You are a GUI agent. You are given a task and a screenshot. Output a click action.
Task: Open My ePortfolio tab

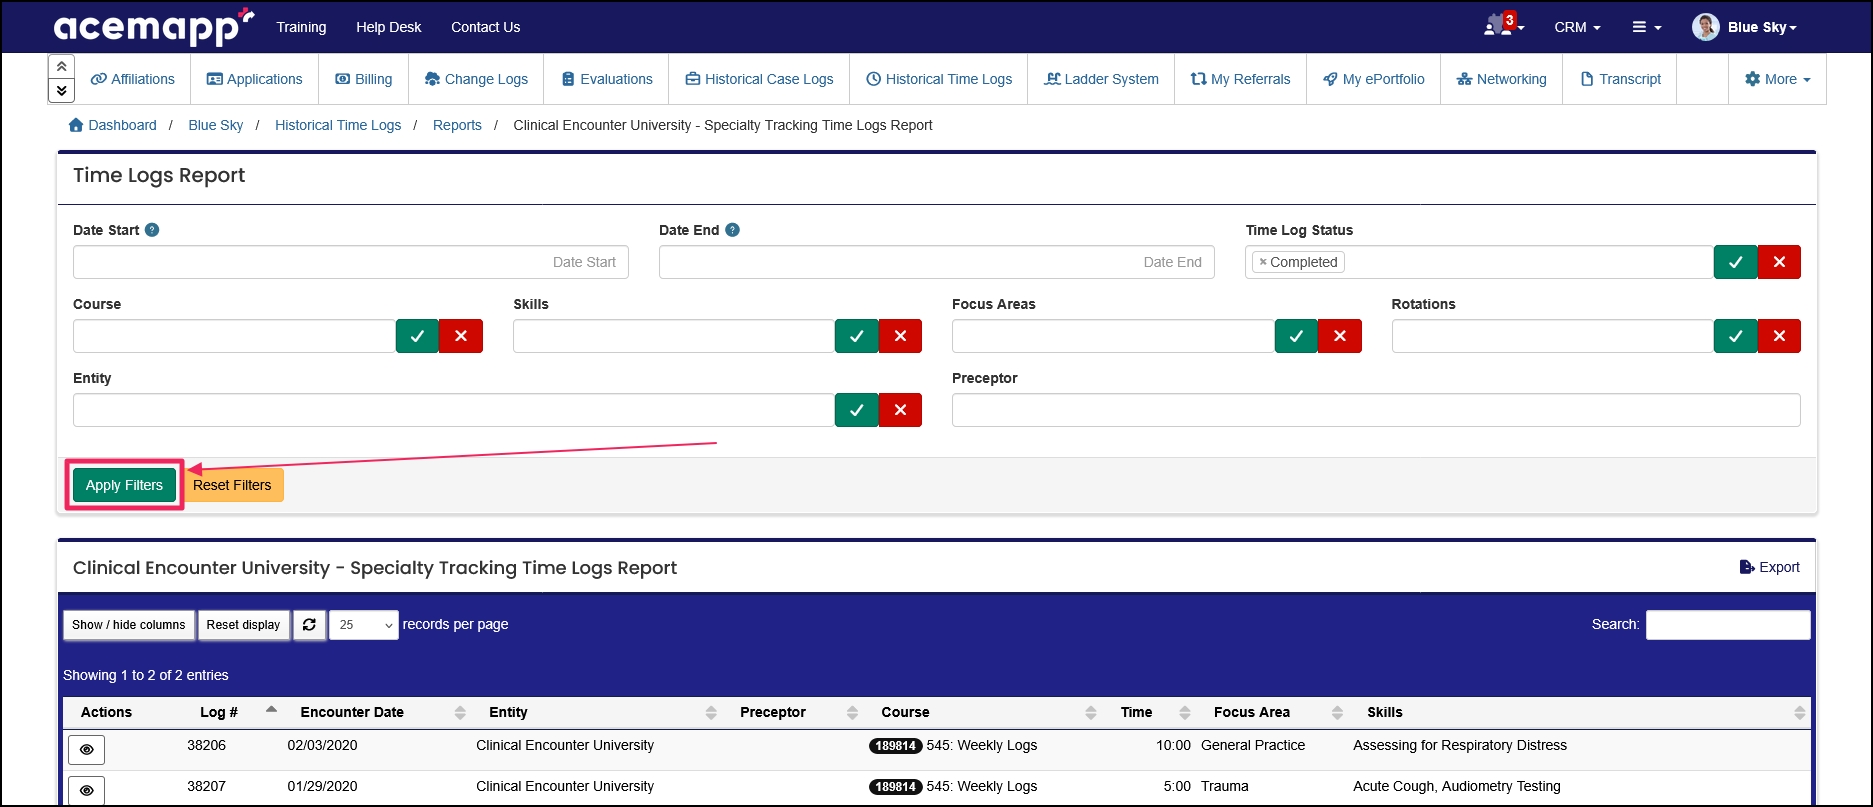pyautogui.click(x=1373, y=79)
